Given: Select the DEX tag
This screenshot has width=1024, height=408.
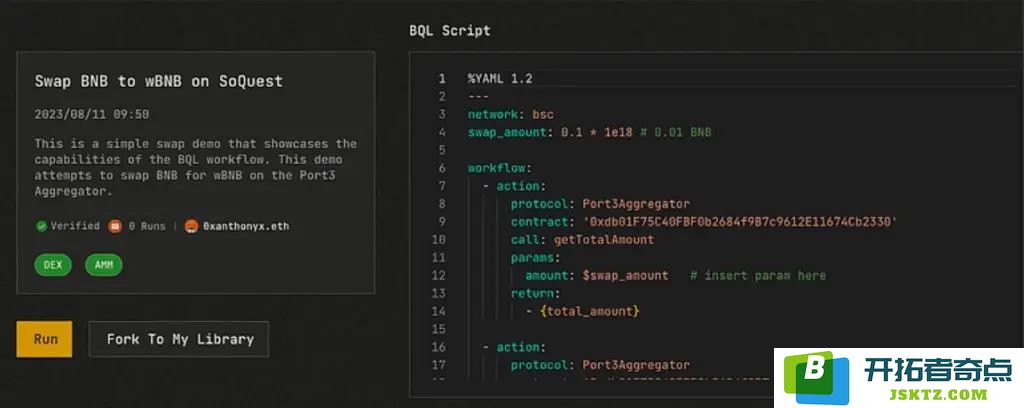Looking at the screenshot, I should (x=53, y=265).
